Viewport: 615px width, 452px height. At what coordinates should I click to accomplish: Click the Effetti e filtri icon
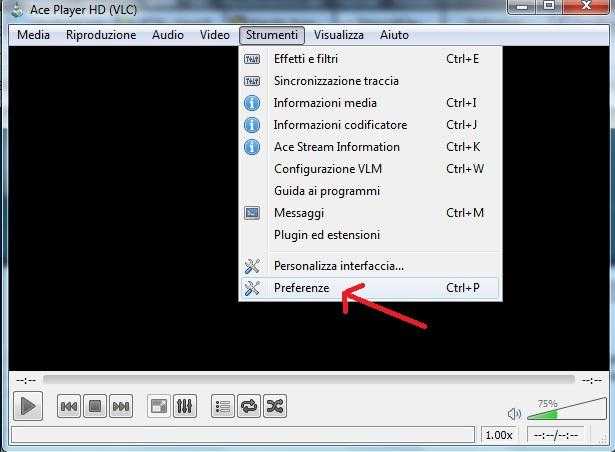[x=252, y=59]
